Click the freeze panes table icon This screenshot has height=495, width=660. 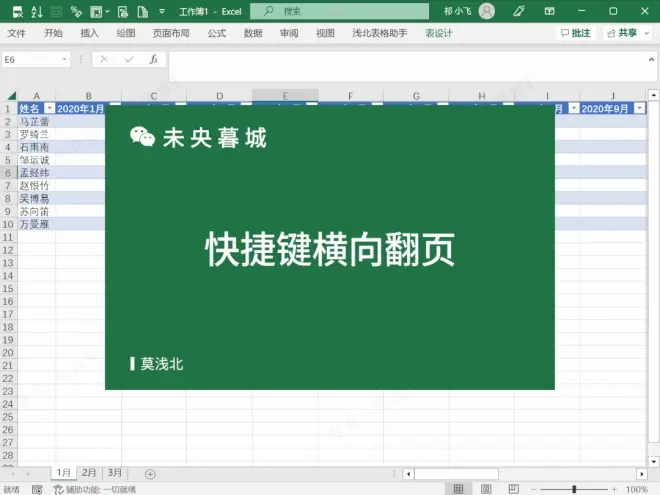96,12
